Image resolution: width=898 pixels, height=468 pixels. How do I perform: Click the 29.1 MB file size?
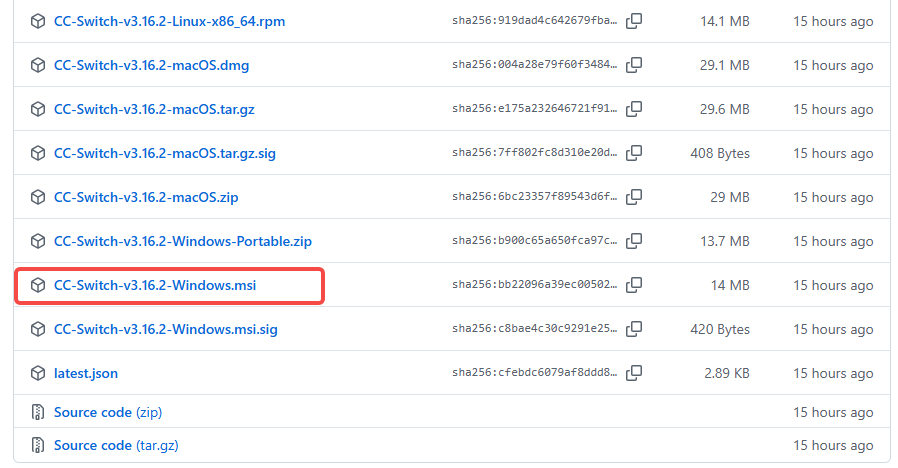point(724,65)
